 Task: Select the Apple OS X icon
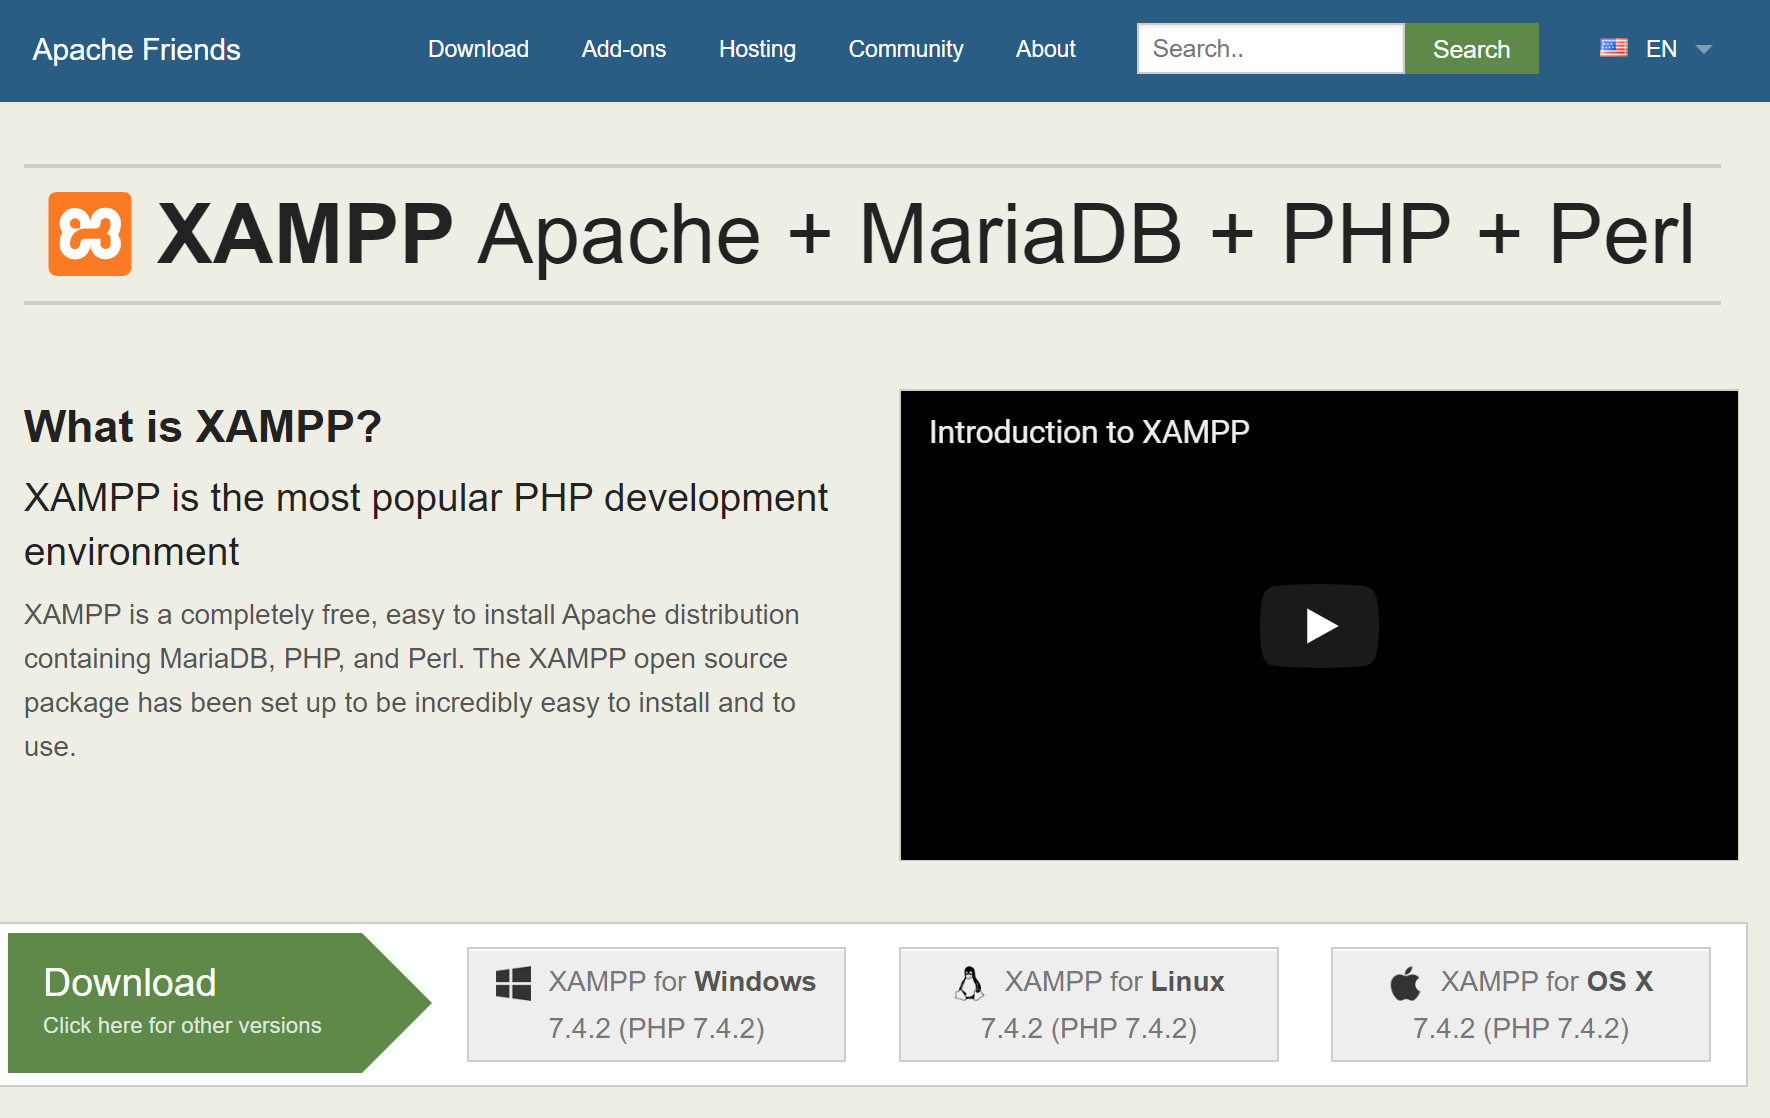point(1404,982)
